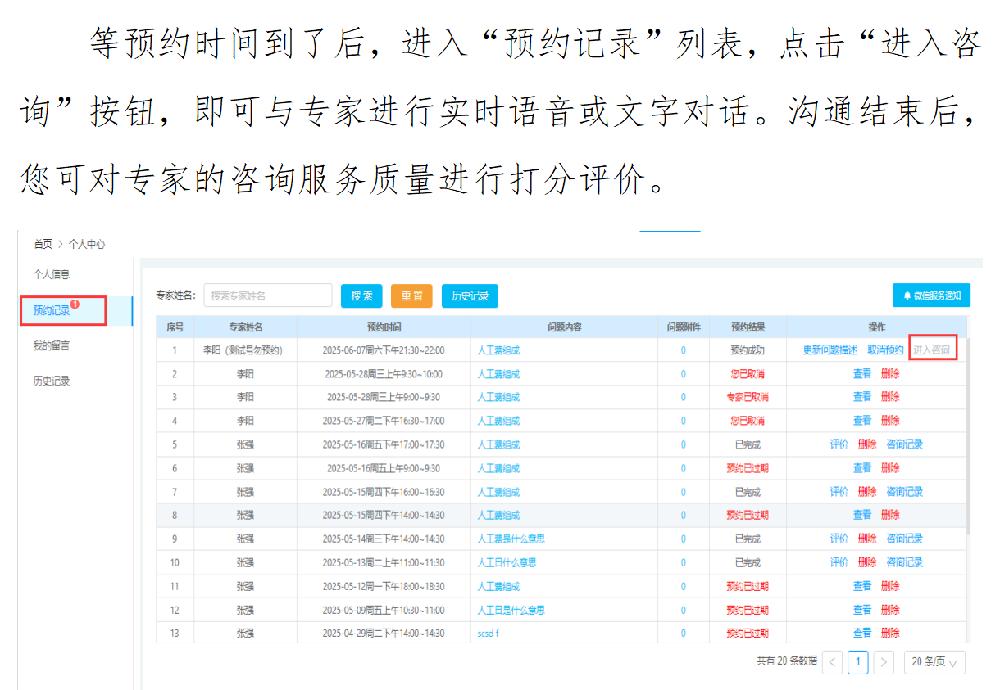Screen dimensions: 1000x690
Task: Open 个人信息 in the left sidebar
Action: pos(53,274)
